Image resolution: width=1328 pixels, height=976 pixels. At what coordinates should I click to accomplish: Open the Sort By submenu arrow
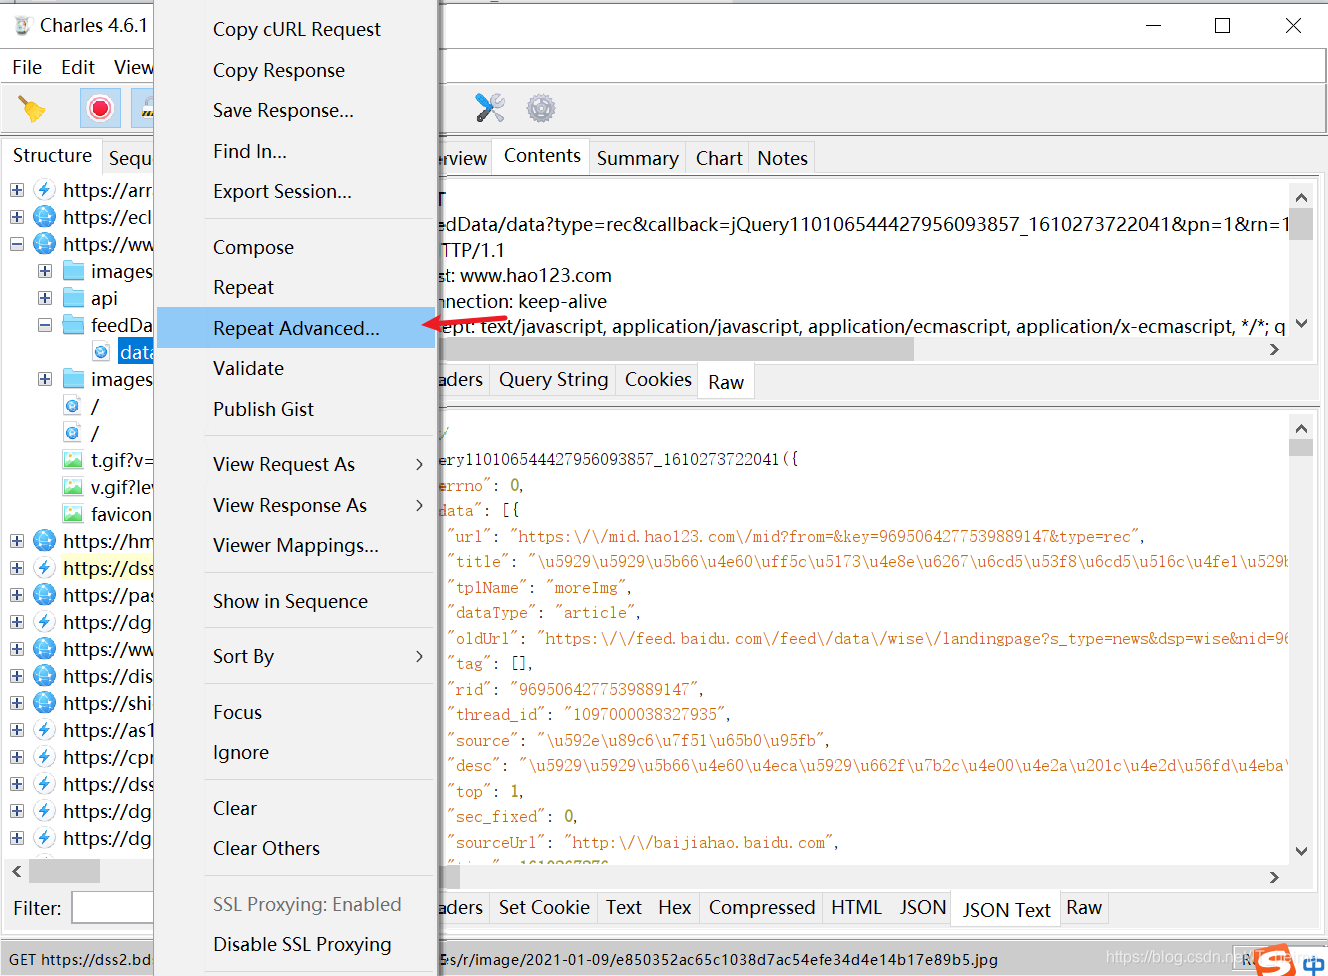419,657
